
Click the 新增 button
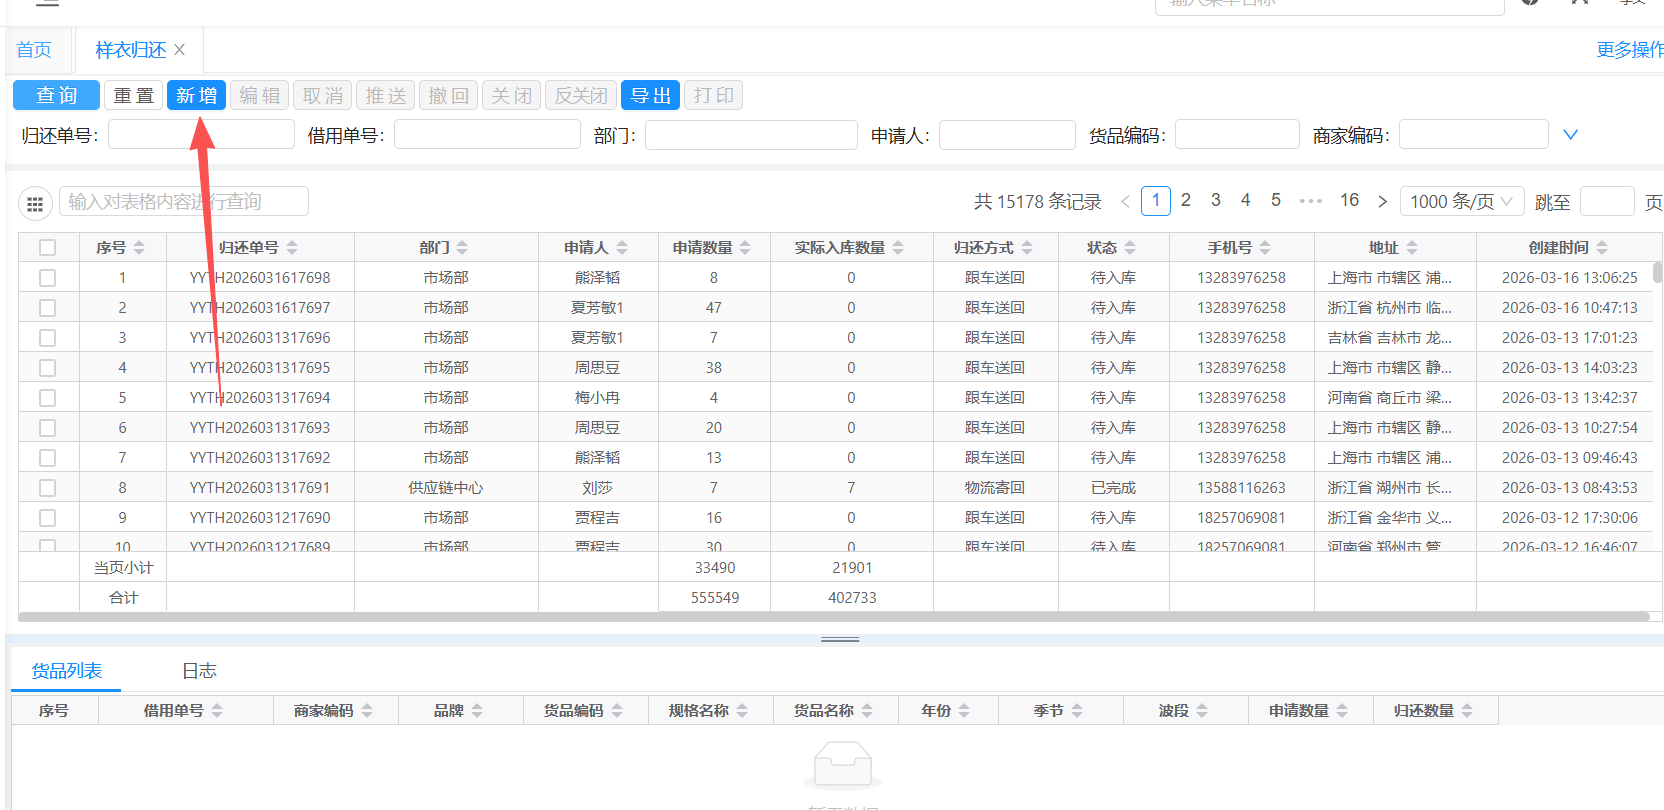(196, 96)
